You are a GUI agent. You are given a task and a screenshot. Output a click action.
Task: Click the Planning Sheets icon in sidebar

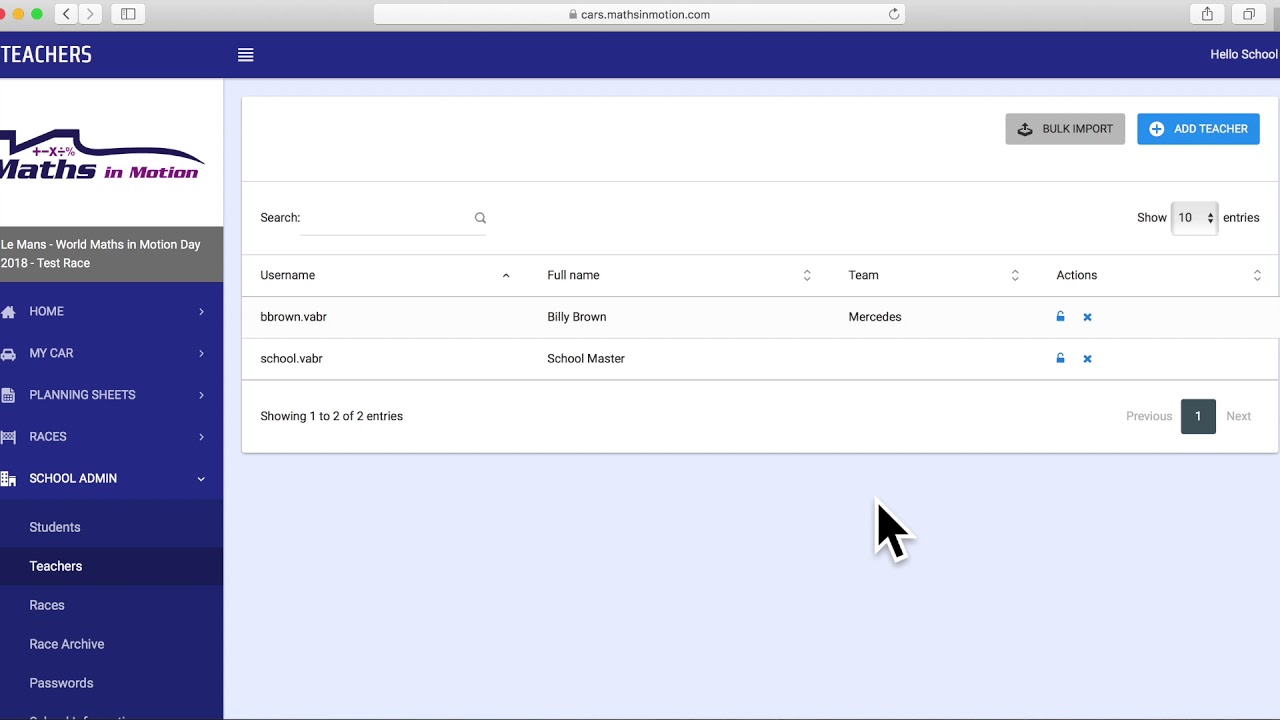click(8, 395)
